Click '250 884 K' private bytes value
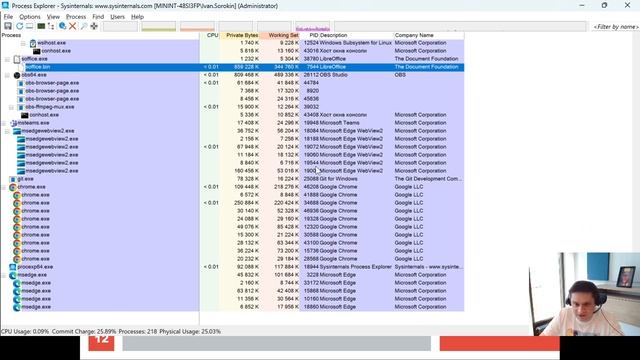This screenshot has height=360, width=640. 246,203
